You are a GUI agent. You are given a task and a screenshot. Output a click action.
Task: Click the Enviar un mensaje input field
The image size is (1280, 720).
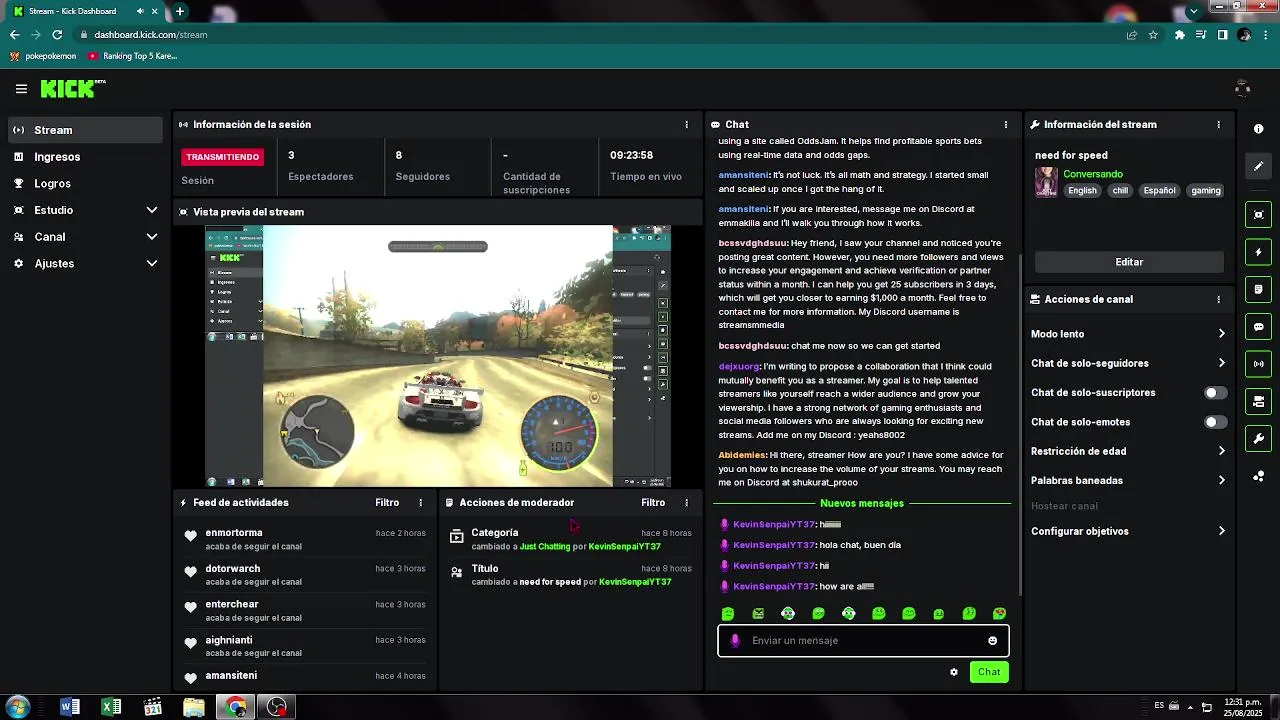click(863, 641)
